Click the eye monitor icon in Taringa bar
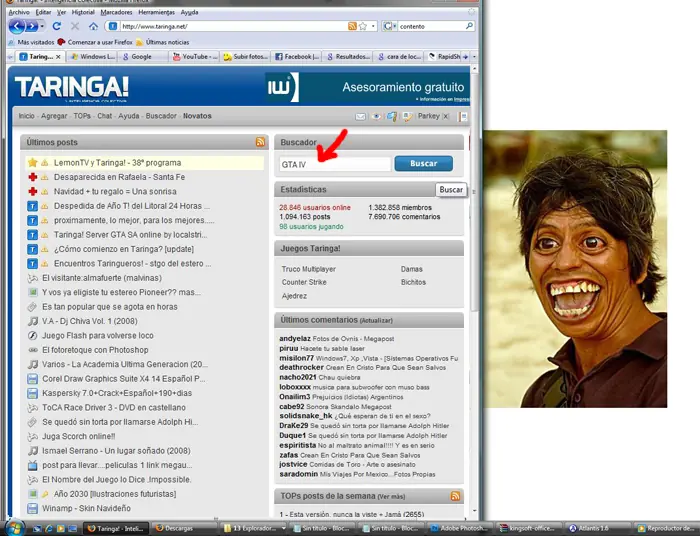The image size is (700, 536). click(x=376, y=116)
